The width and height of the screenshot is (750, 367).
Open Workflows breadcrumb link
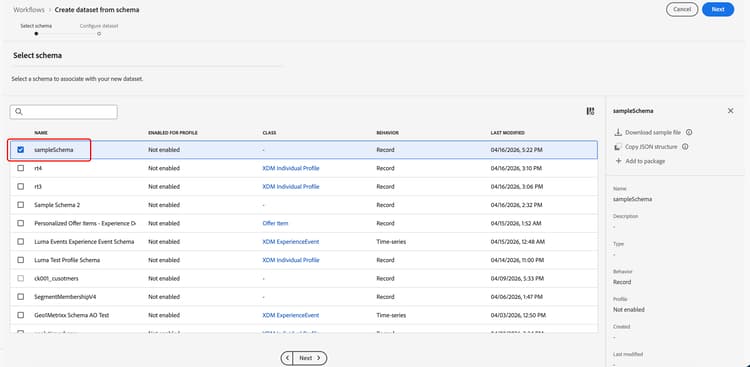(29, 10)
